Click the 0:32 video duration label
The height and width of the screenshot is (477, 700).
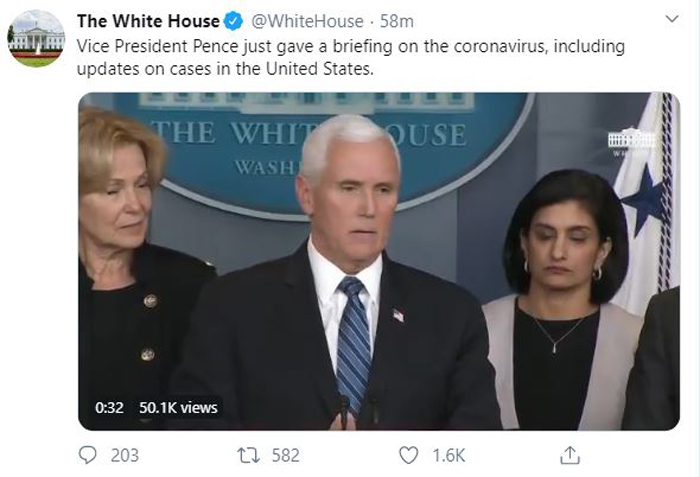click(109, 407)
